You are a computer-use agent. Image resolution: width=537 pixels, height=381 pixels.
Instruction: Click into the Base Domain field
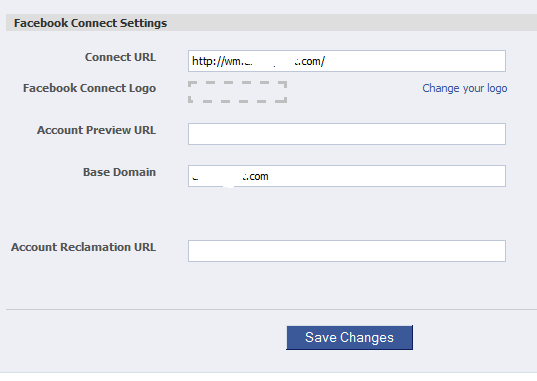(347, 176)
